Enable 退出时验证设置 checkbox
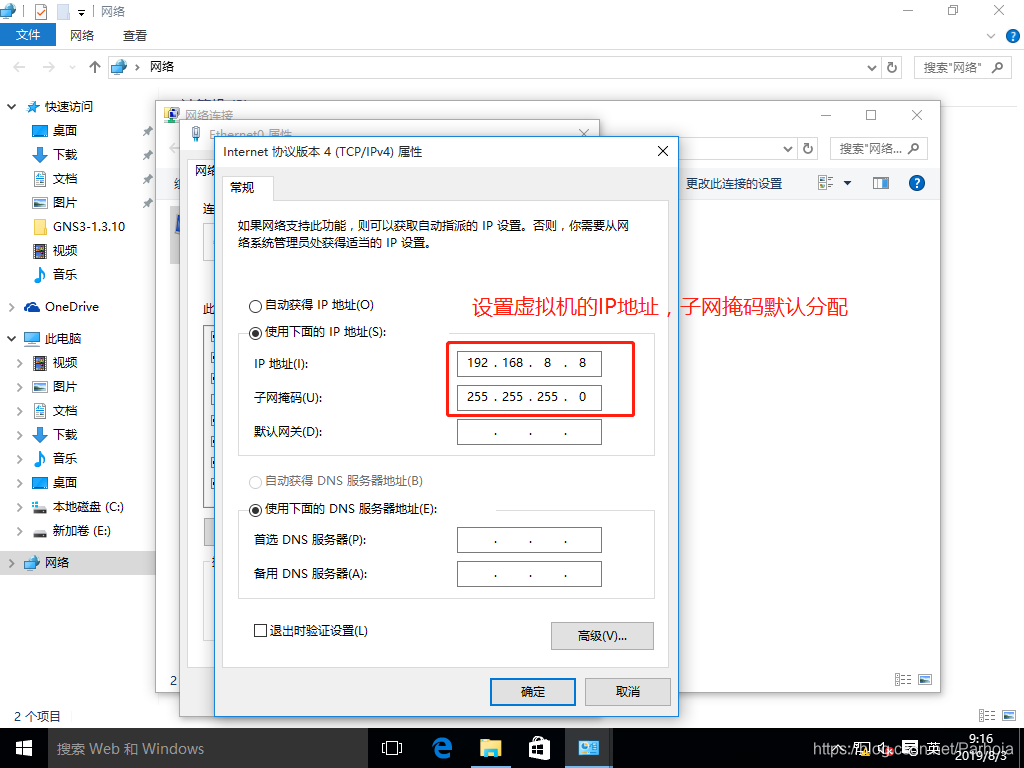The width and height of the screenshot is (1024, 768). 260,630
